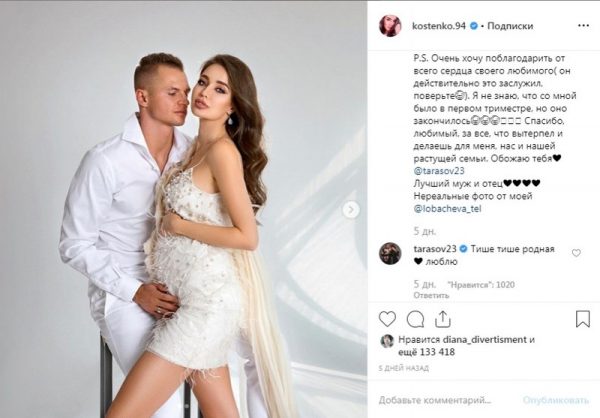View the ещё 133 418 likers list
Screen dimensions: 600x418
[x=427, y=352]
